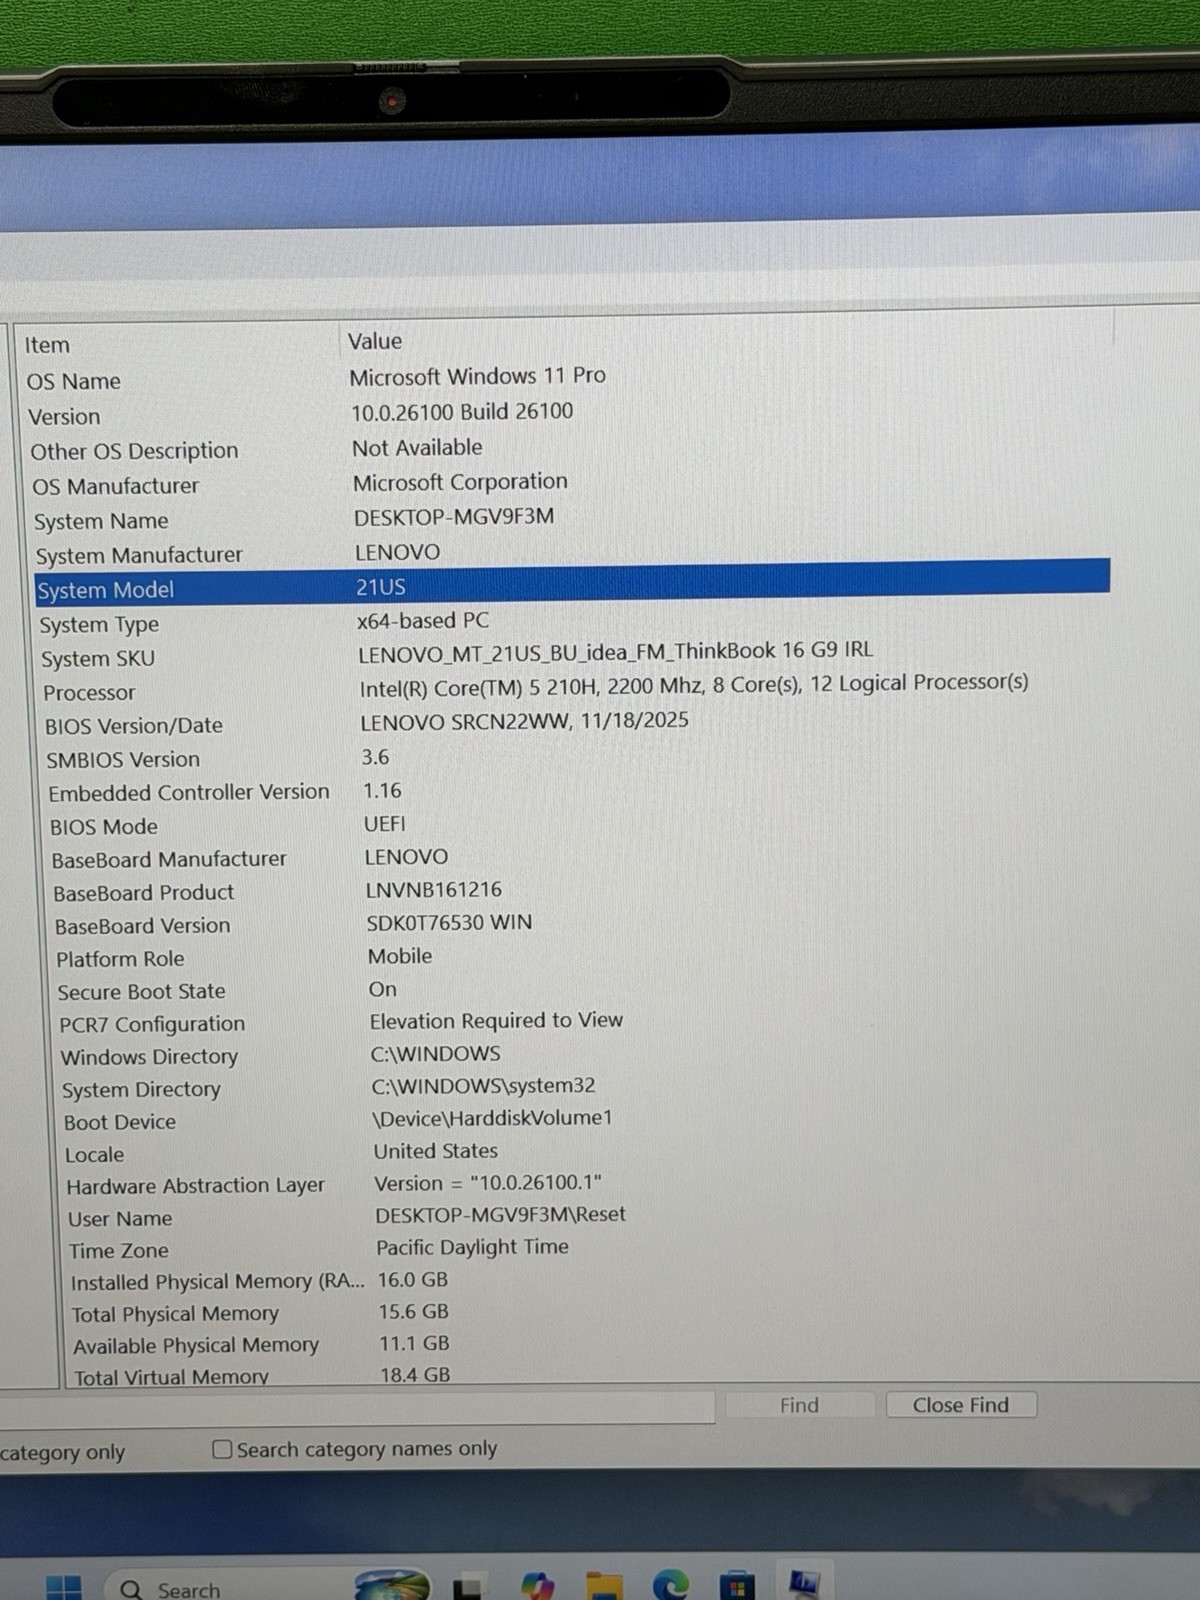Select the 'System Directory' label
The width and height of the screenshot is (1200, 1600).
141,1090
